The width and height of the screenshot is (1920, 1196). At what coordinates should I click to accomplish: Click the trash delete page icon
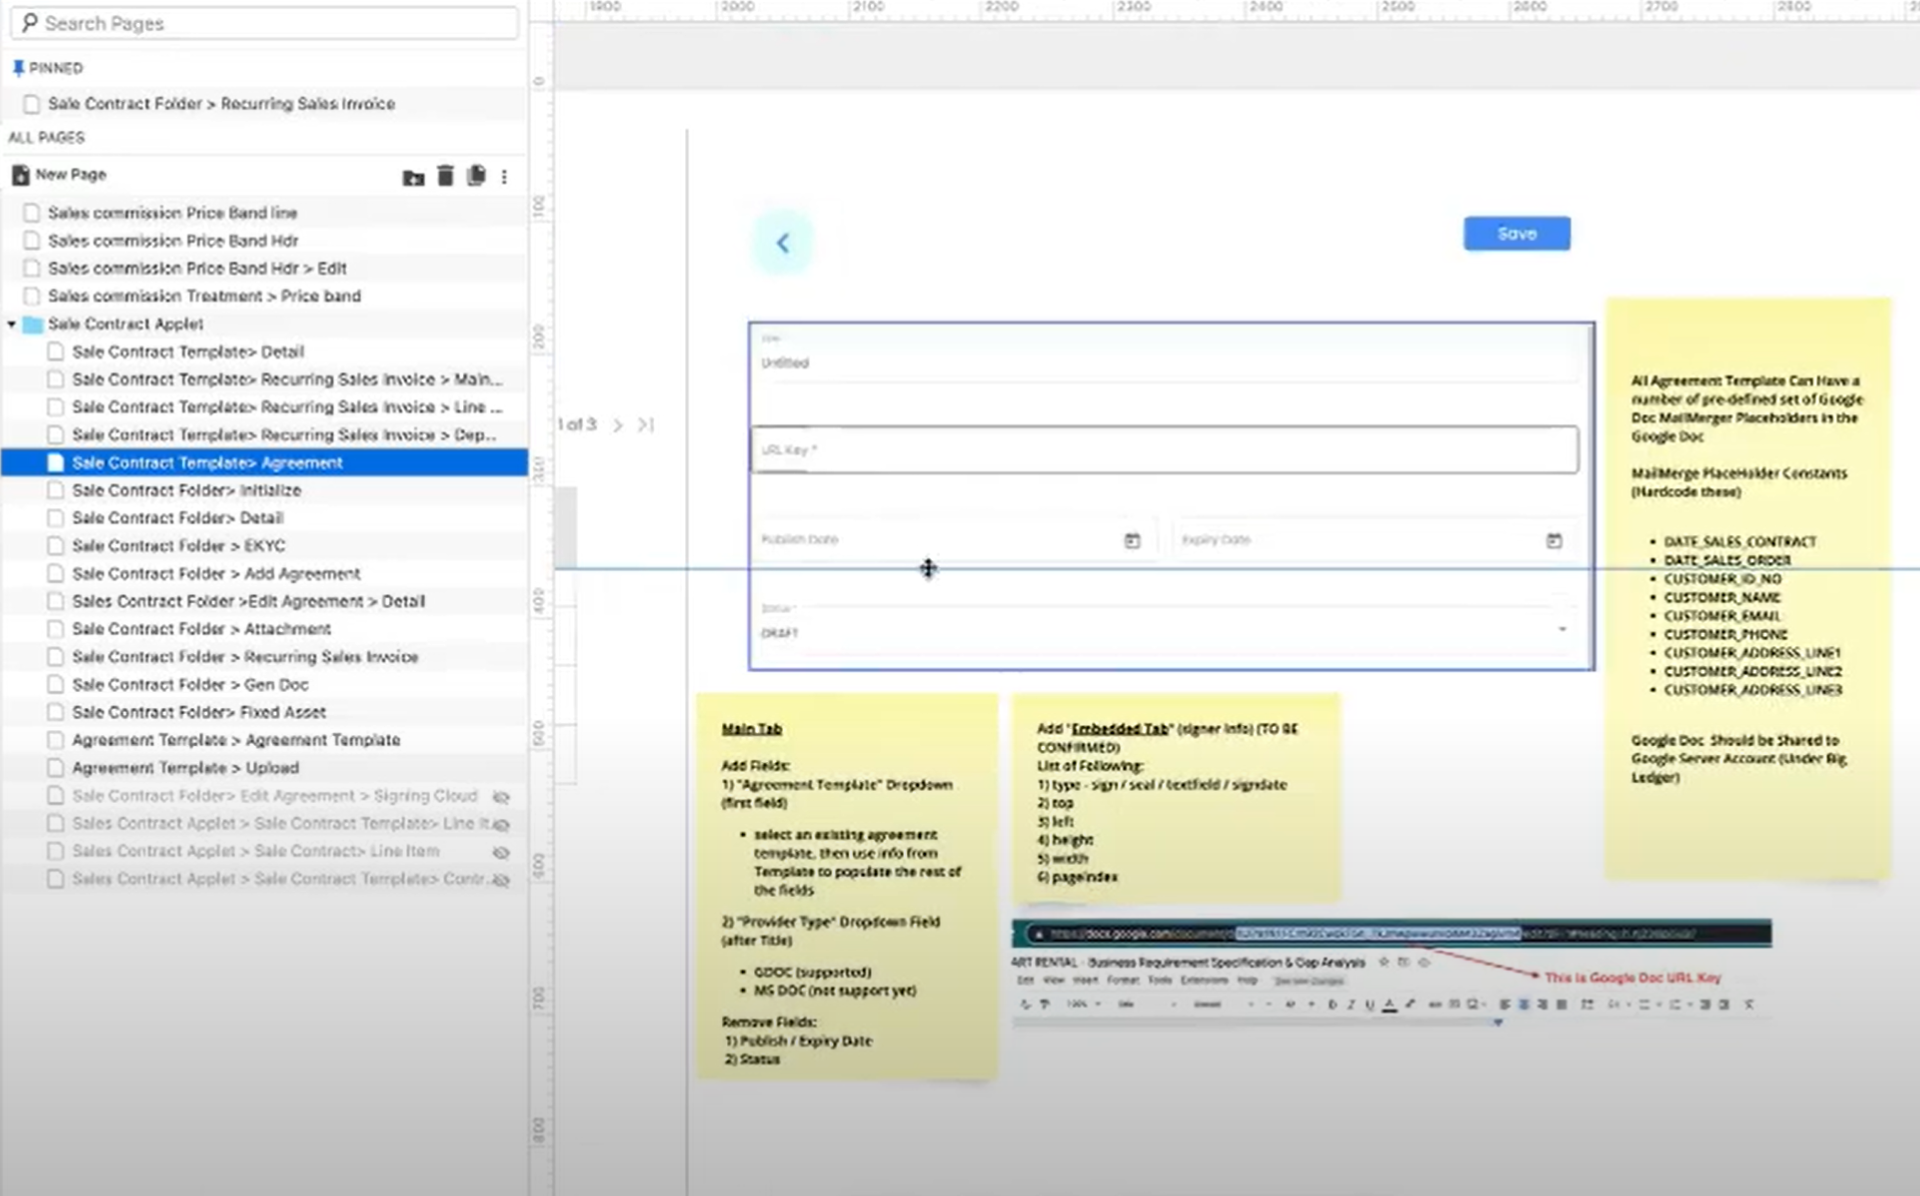coord(446,176)
